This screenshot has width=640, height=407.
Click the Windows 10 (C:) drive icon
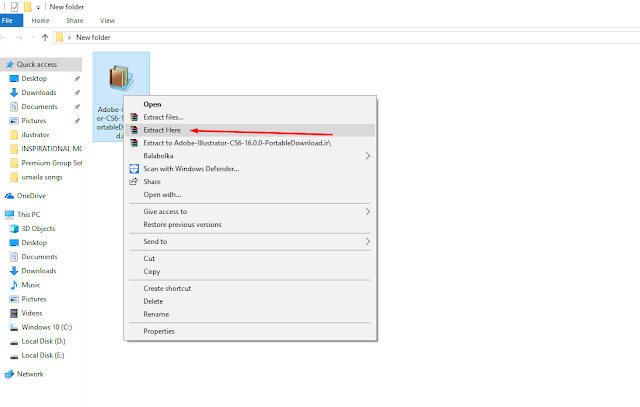(14, 327)
